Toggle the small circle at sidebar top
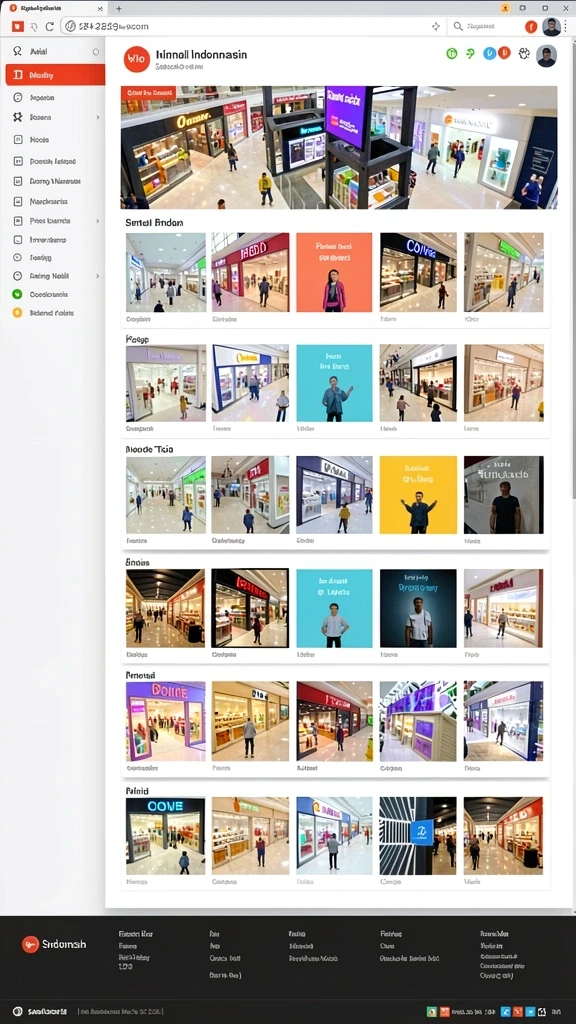Screen dimensions: 576x1024 (x=96, y=52)
